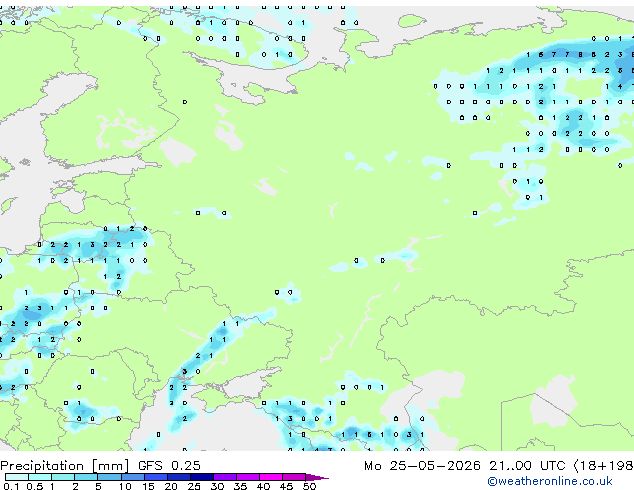The height and width of the screenshot is (490, 634).
Task: Click the above-50 arrow tip of legend
Action: coord(317,477)
